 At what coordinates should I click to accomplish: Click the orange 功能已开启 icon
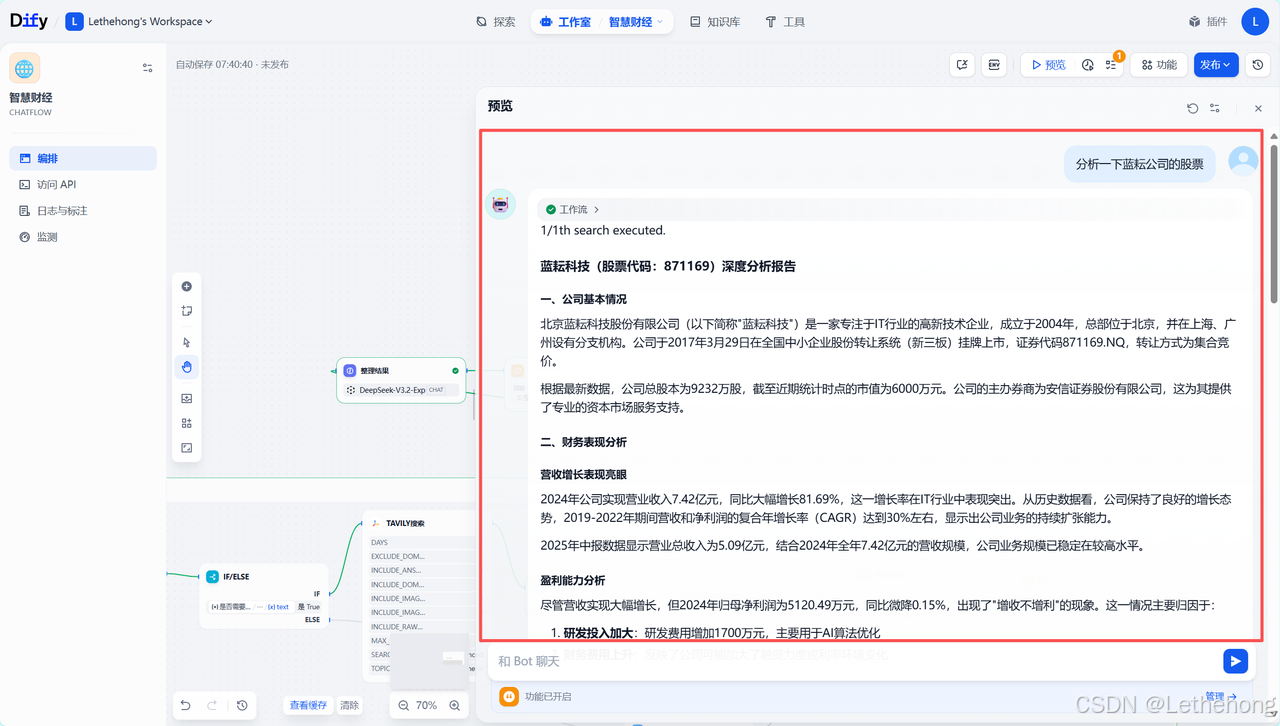(508, 696)
